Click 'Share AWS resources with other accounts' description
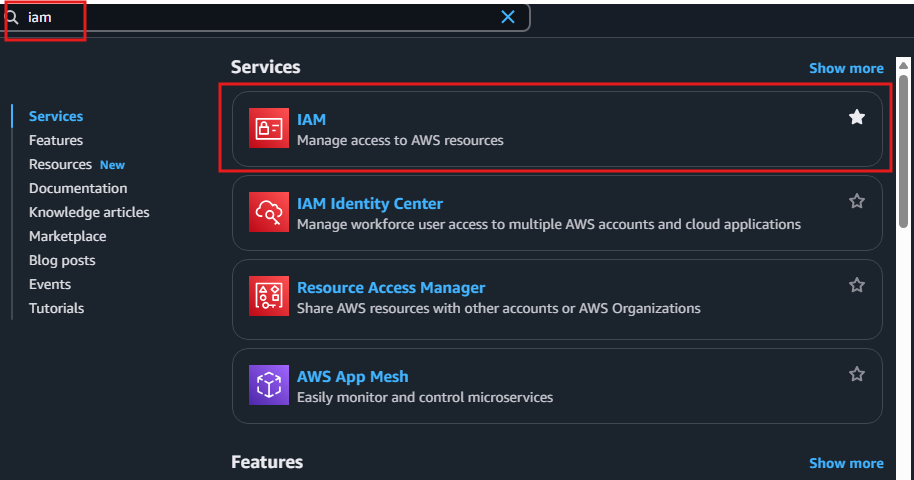This screenshot has height=480, width=914. point(499,308)
